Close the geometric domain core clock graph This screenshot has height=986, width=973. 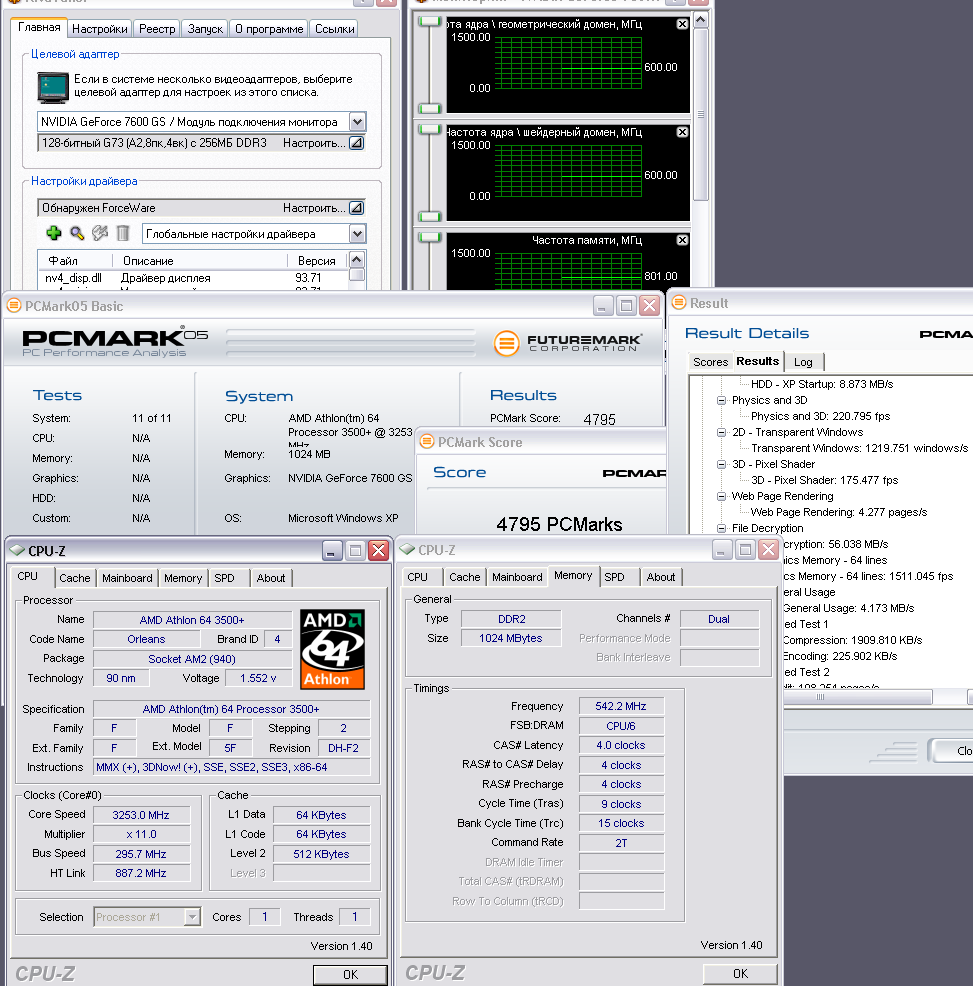(x=682, y=24)
